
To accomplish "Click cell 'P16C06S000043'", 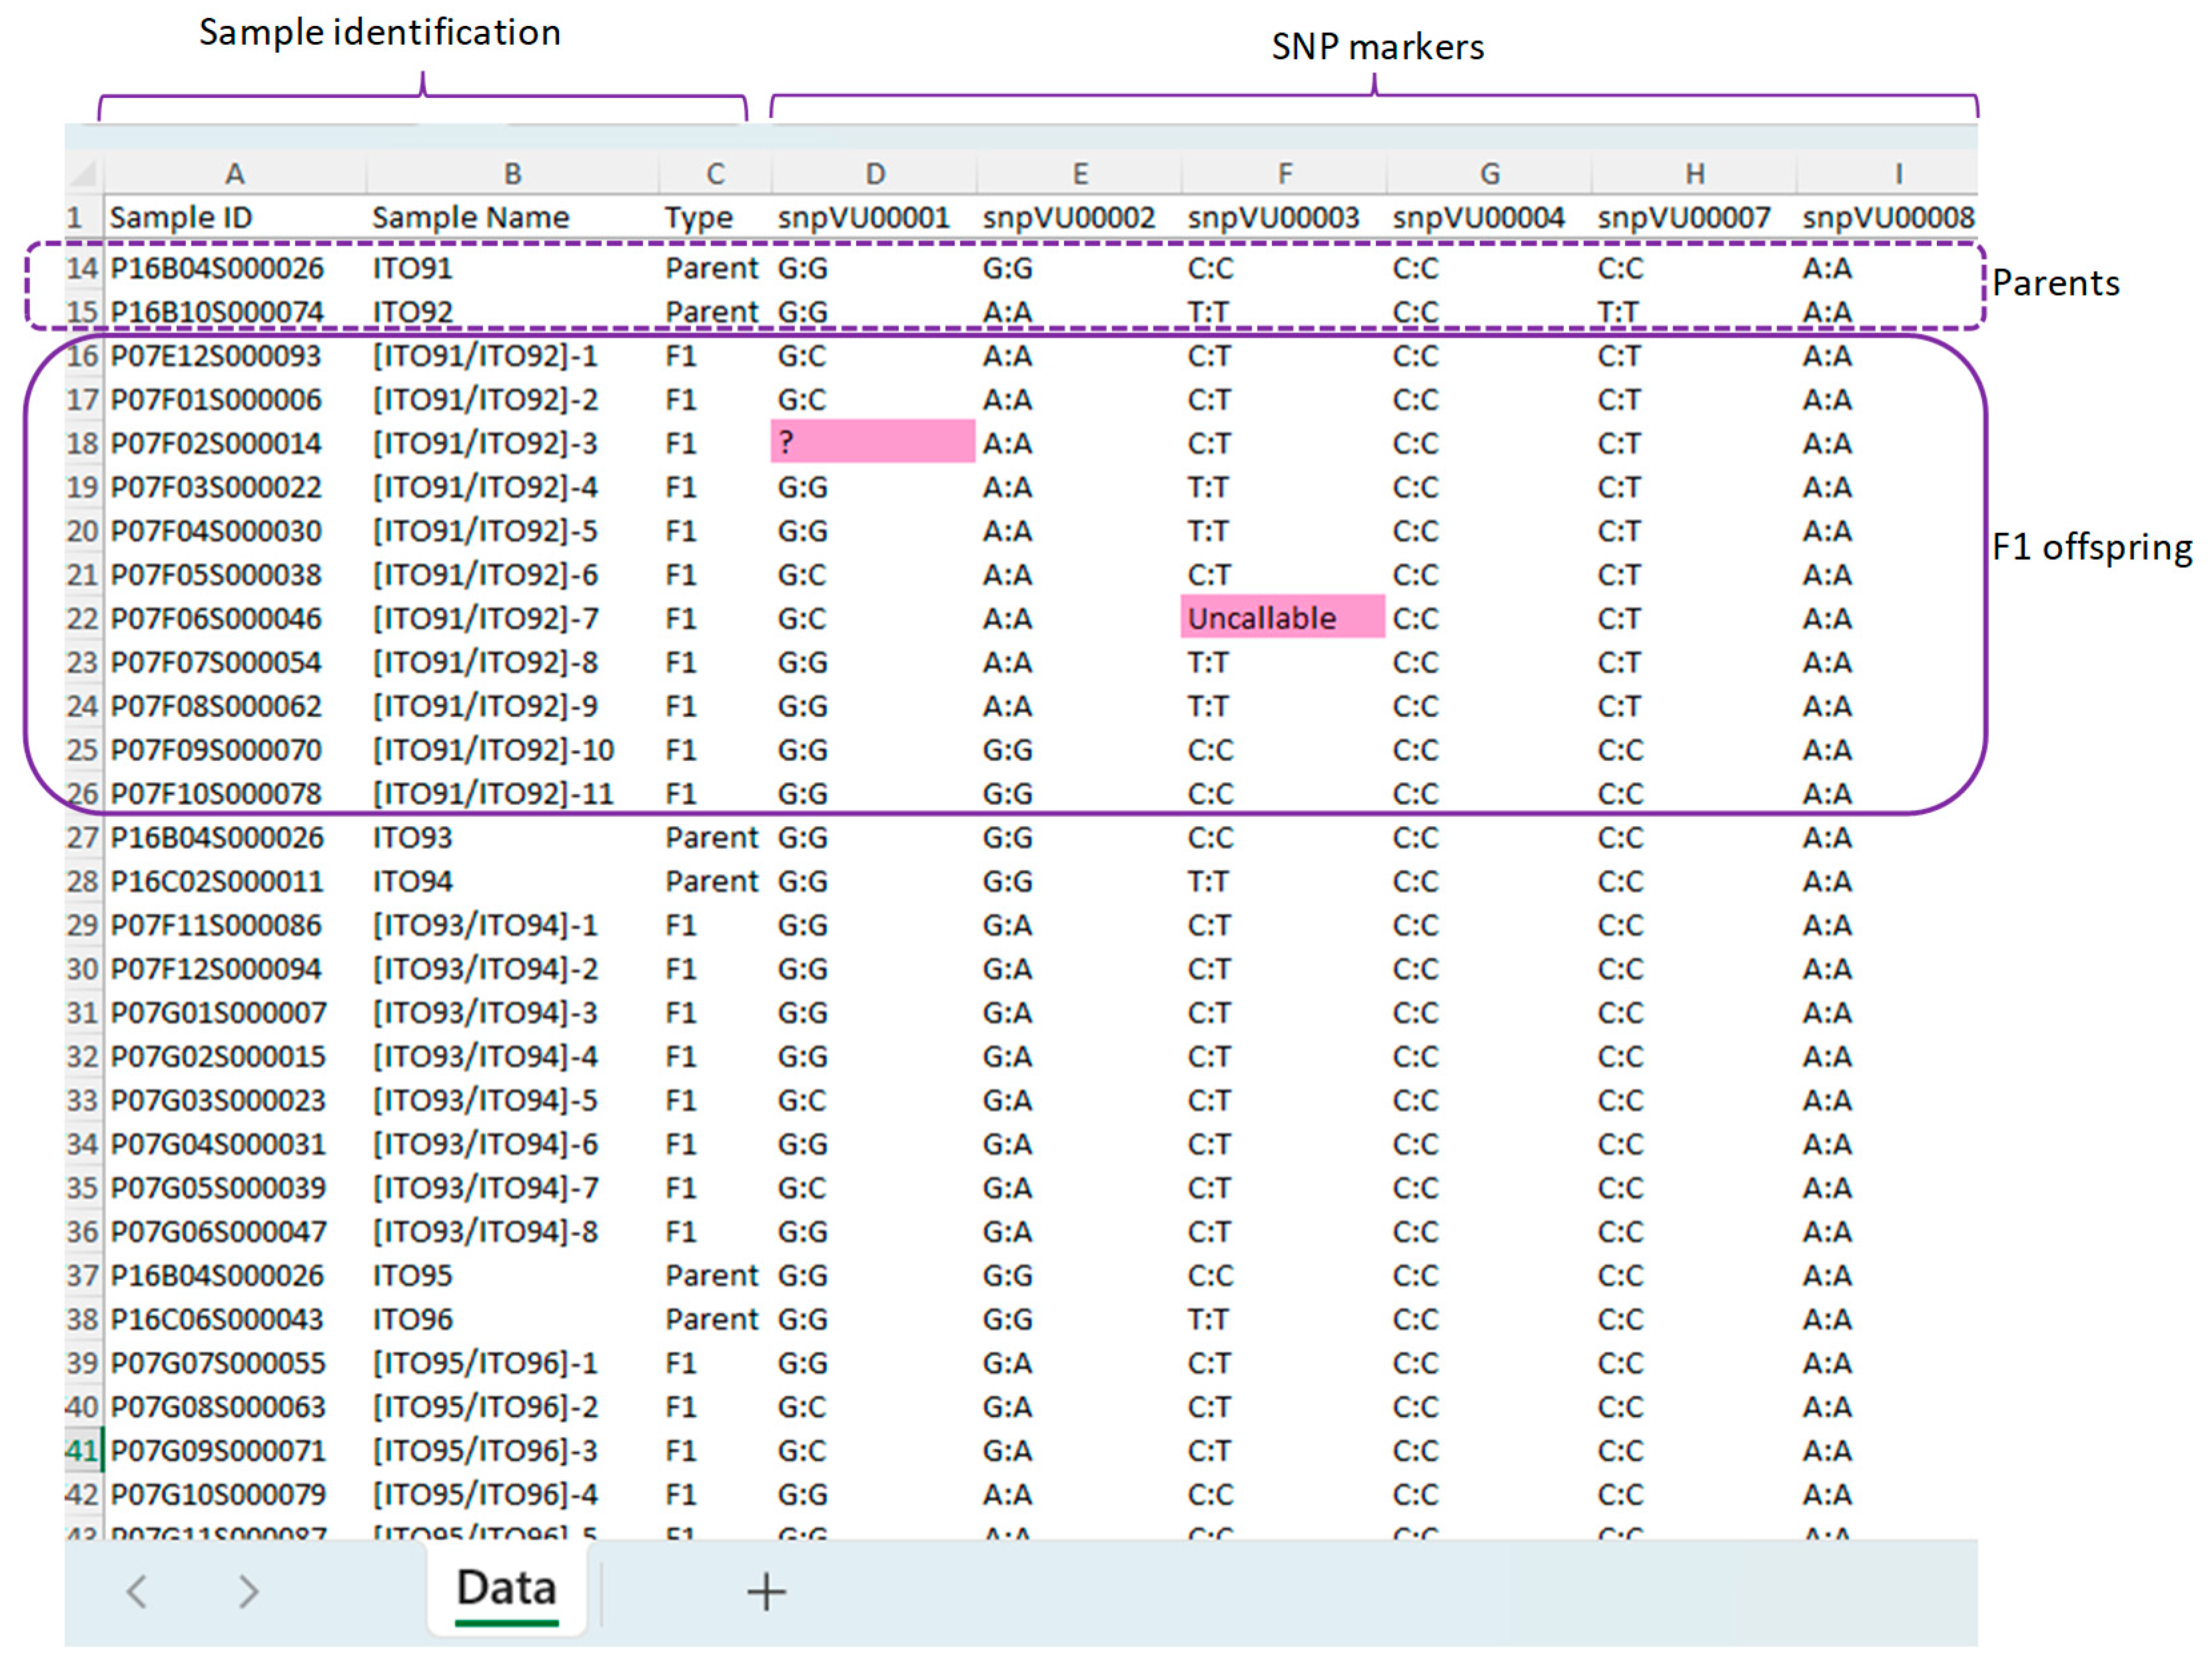I will coord(217,1319).
